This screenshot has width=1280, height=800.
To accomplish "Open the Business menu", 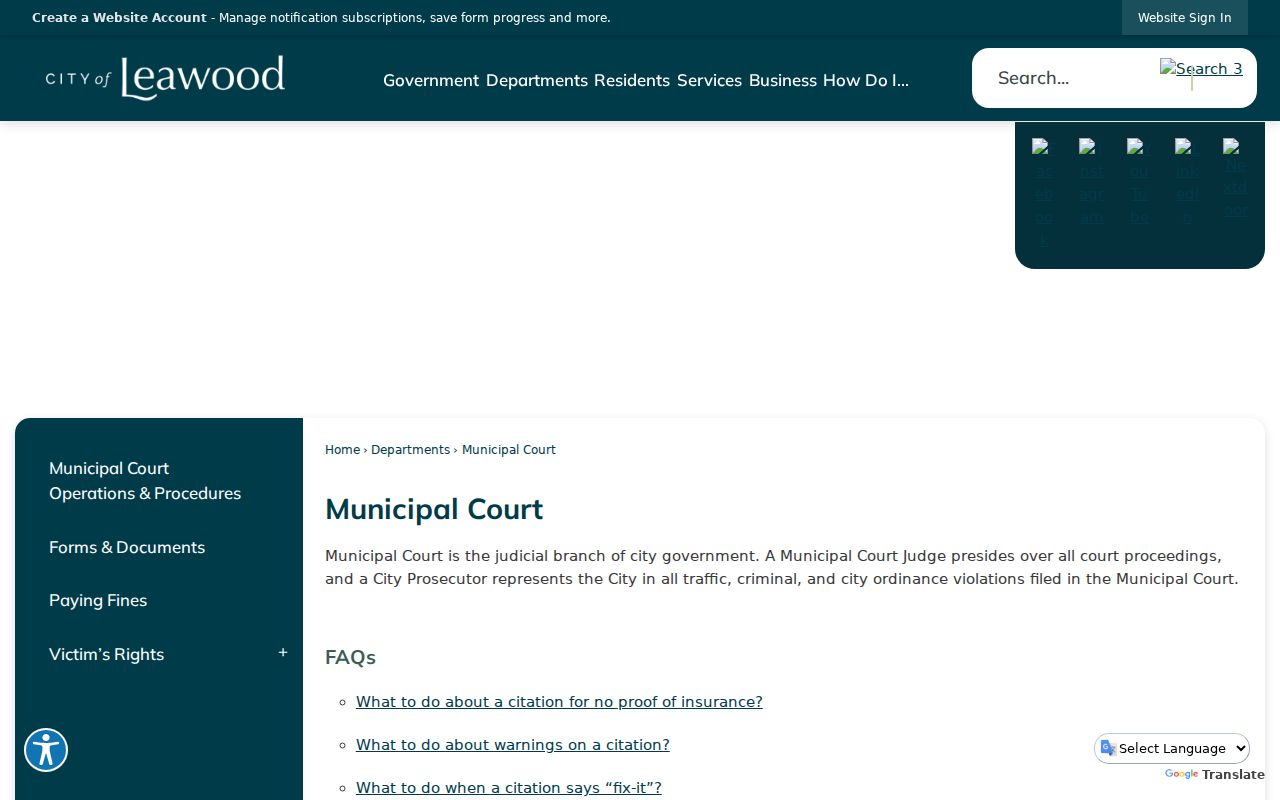I will (x=783, y=80).
